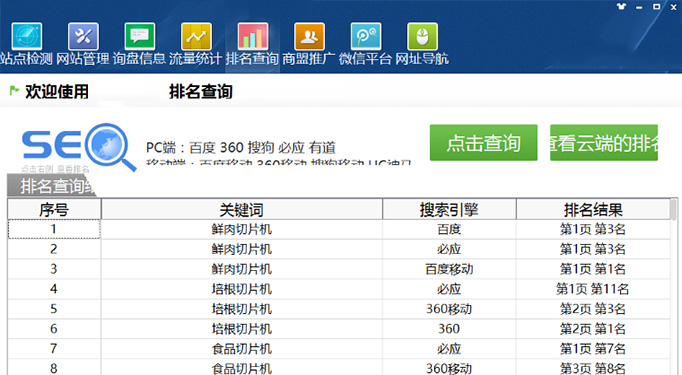Open the 商盟推广 people icon
Image resolution: width=682 pixels, height=375 pixels.
coord(309,37)
